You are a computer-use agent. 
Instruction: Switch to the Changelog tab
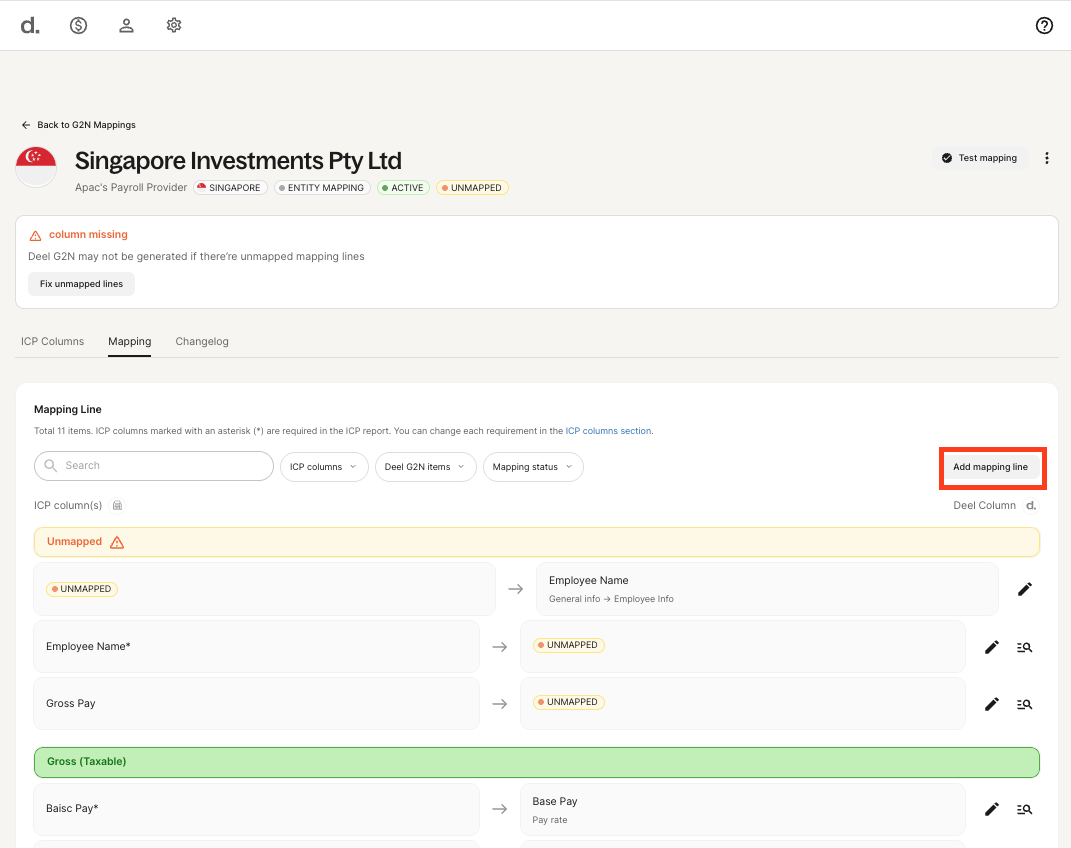pos(202,341)
